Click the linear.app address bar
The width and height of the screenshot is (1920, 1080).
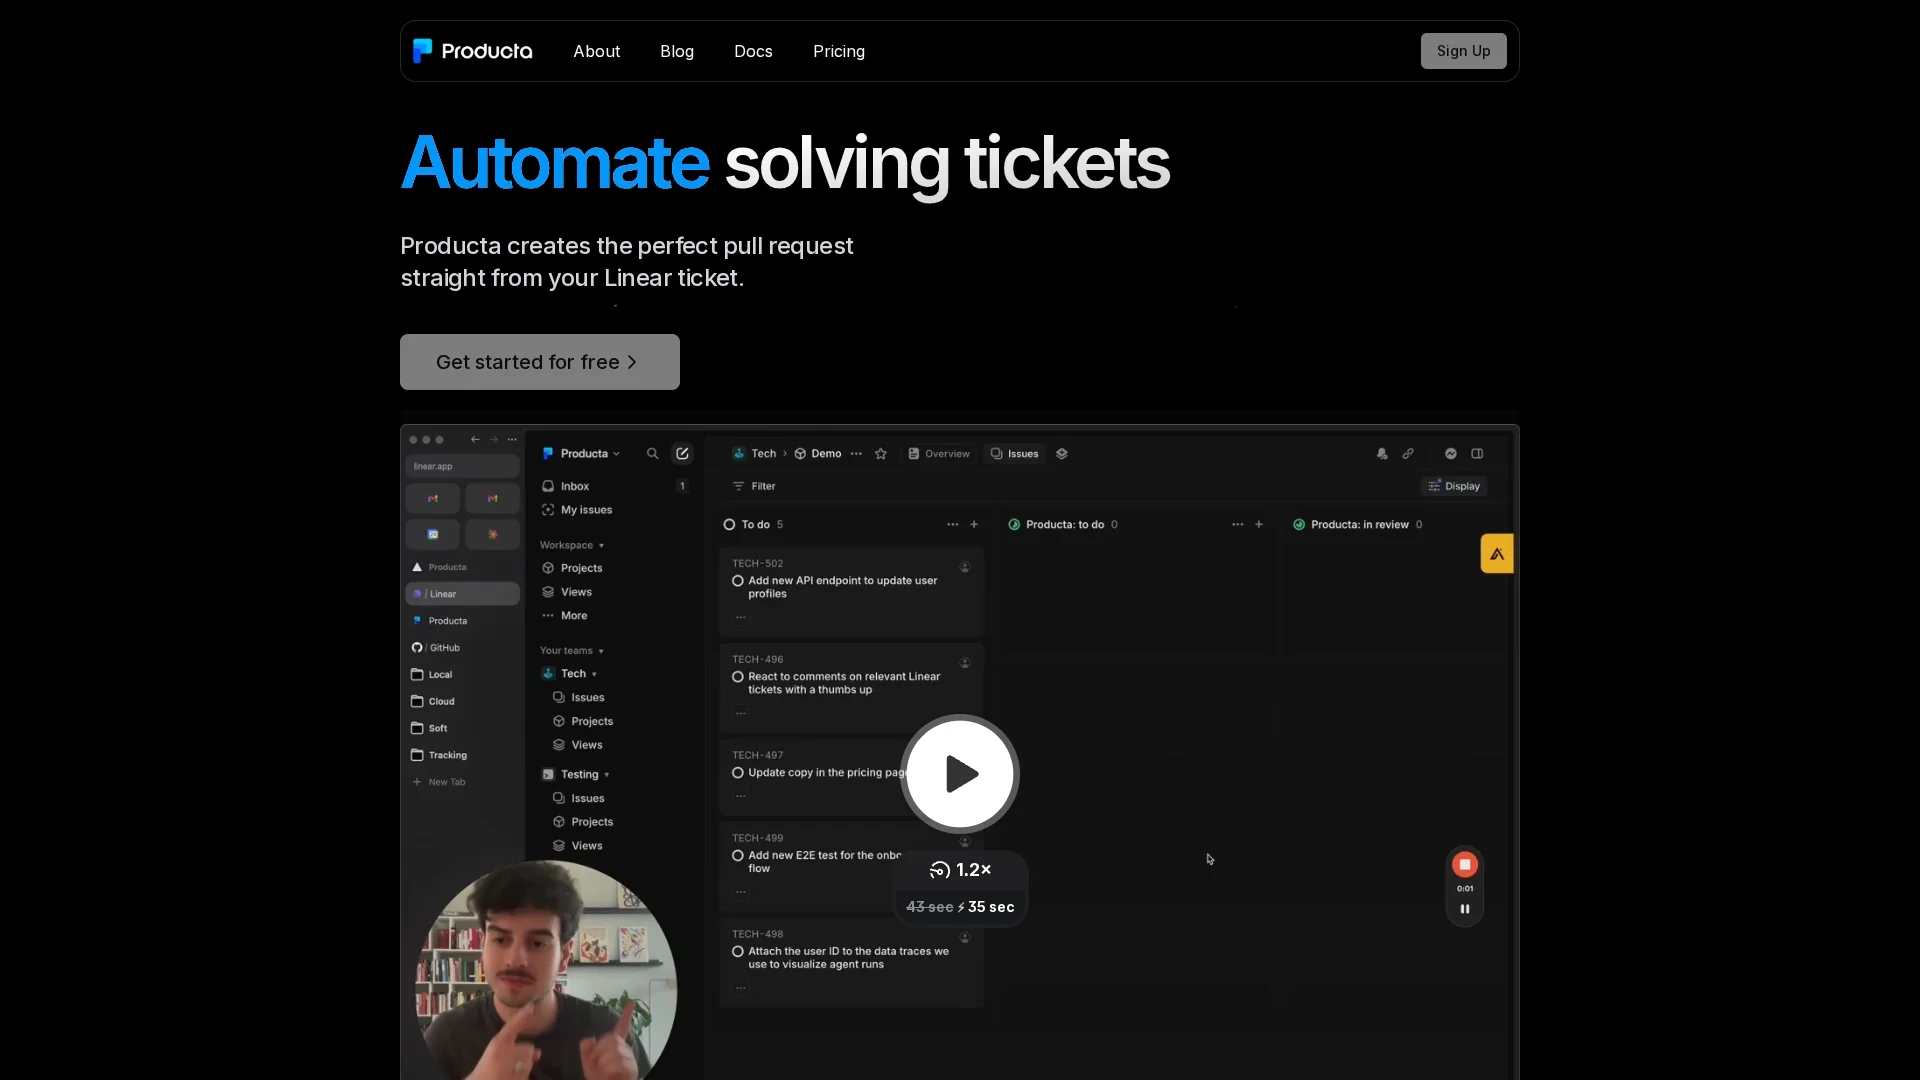(x=462, y=466)
